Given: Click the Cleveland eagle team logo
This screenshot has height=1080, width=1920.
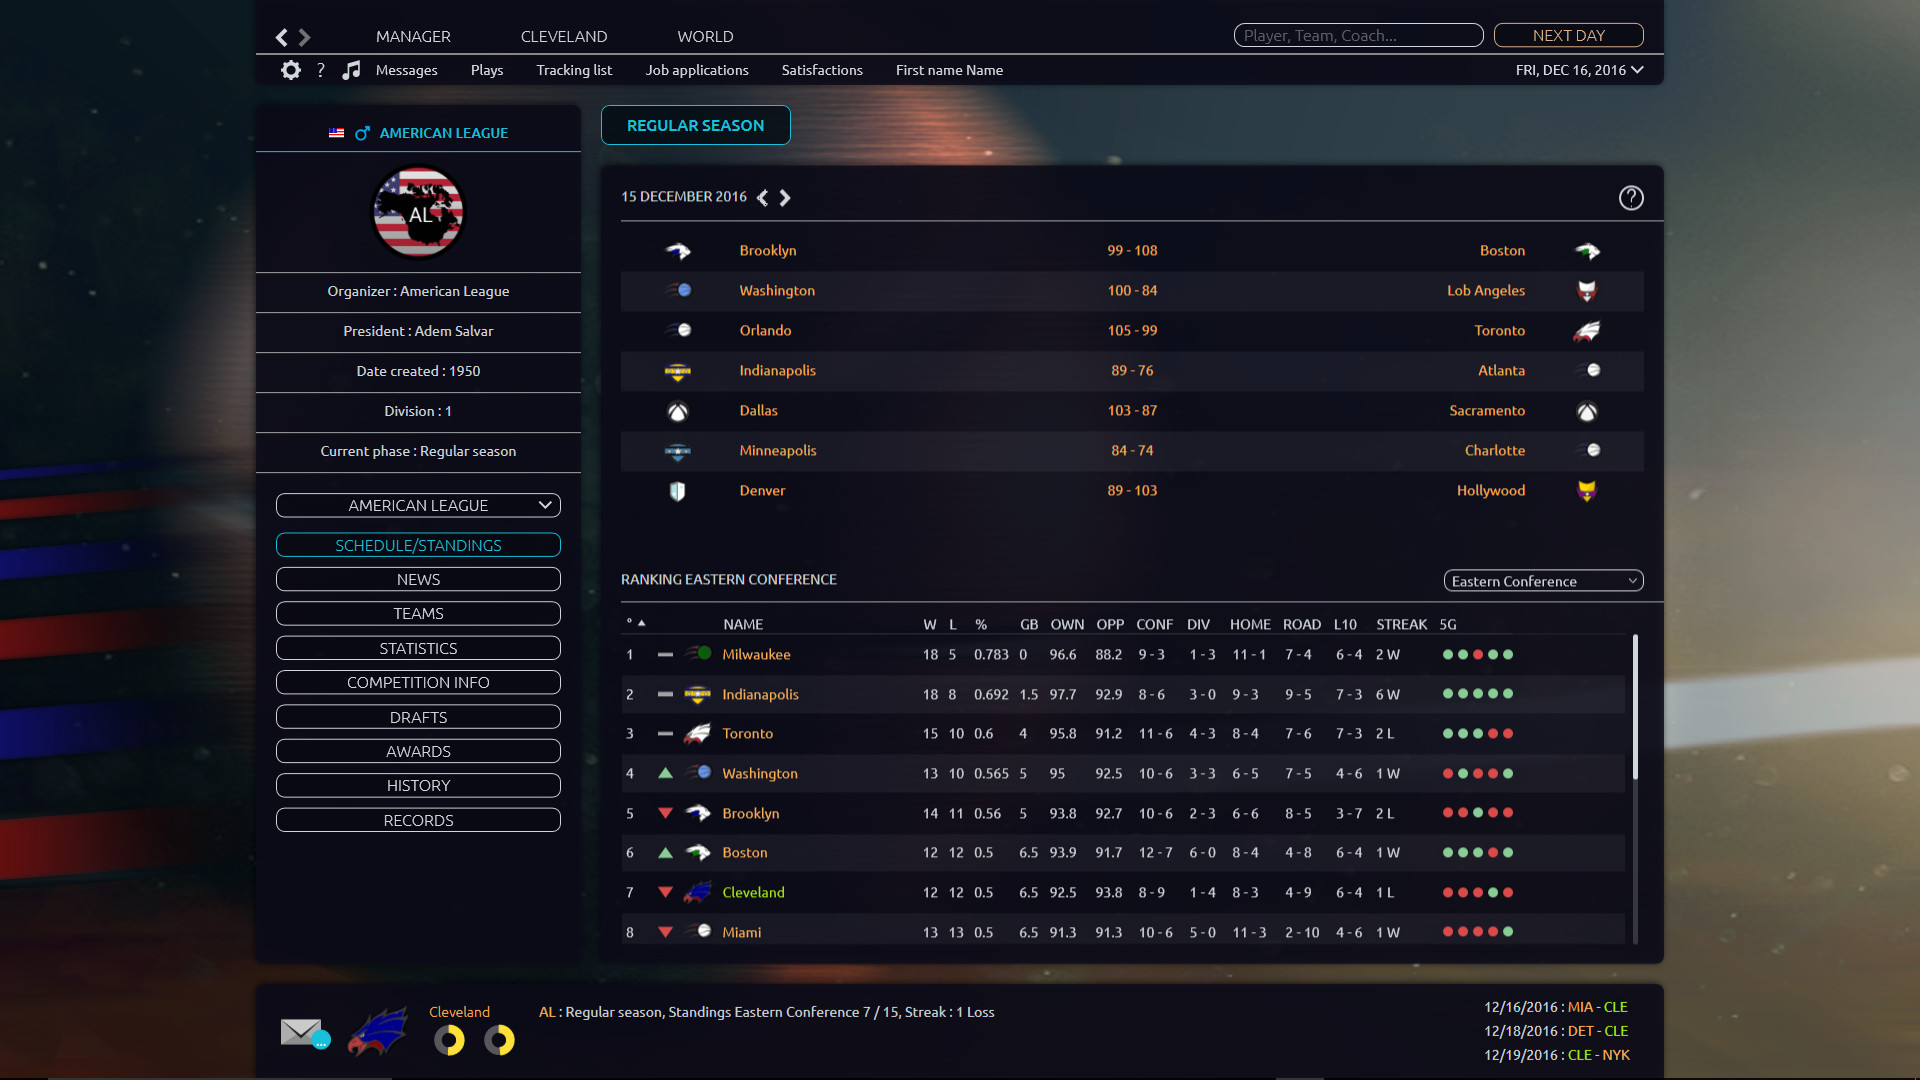Looking at the screenshot, I should click(x=378, y=1031).
